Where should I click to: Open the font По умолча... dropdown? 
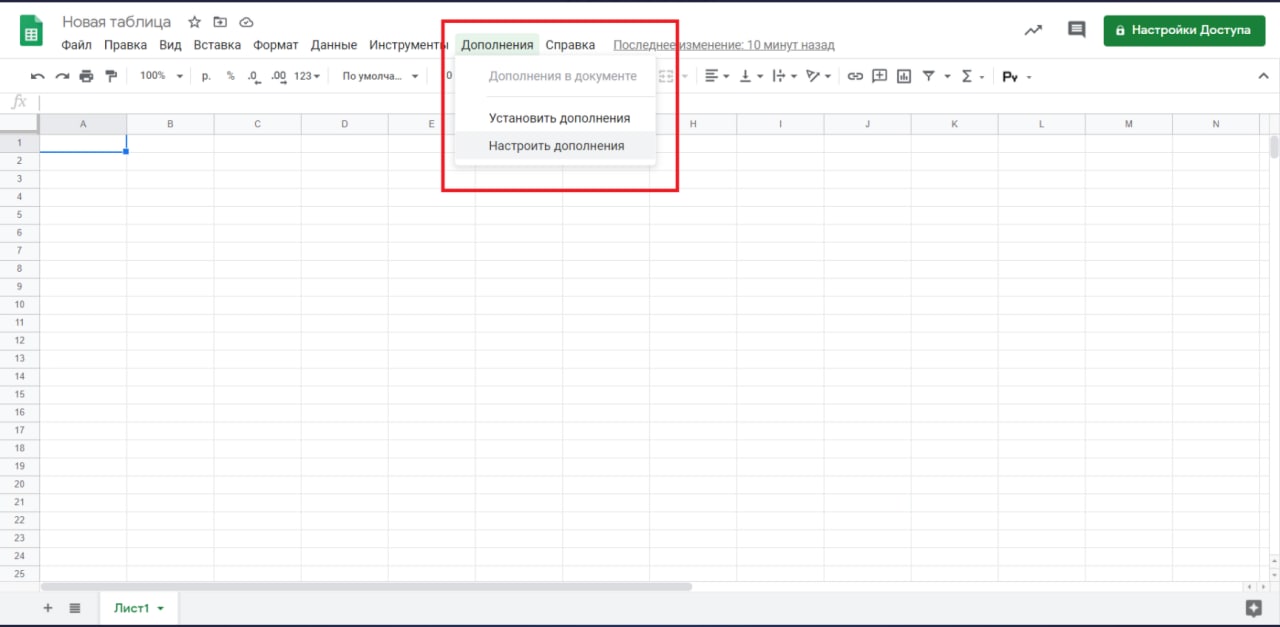381,76
